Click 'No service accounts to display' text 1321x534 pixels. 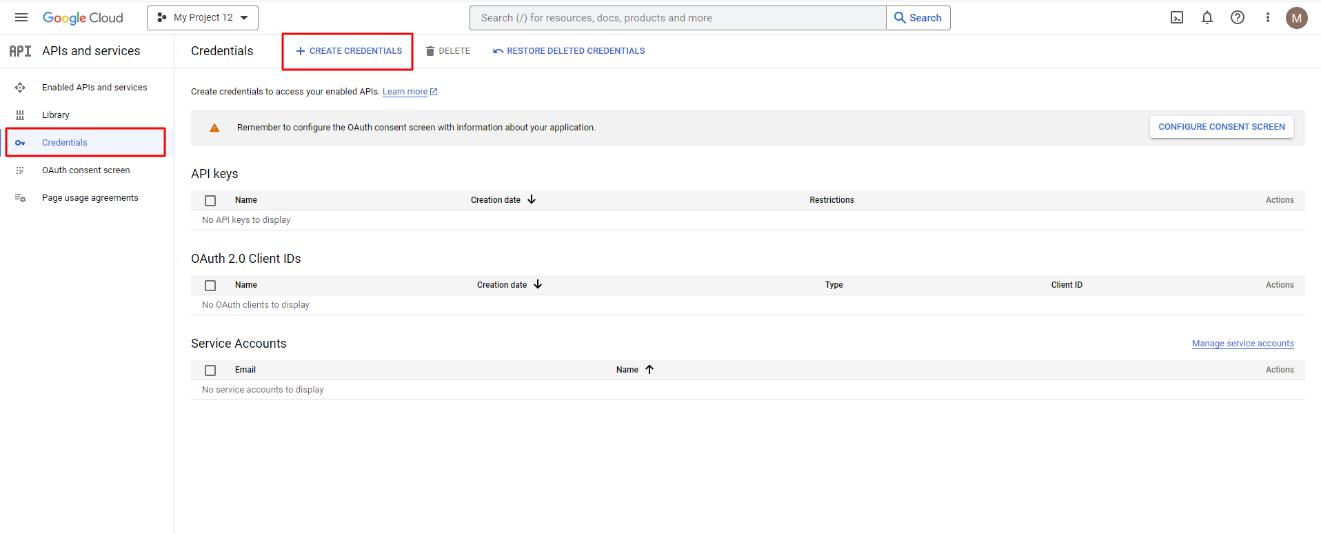click(263, 390)
